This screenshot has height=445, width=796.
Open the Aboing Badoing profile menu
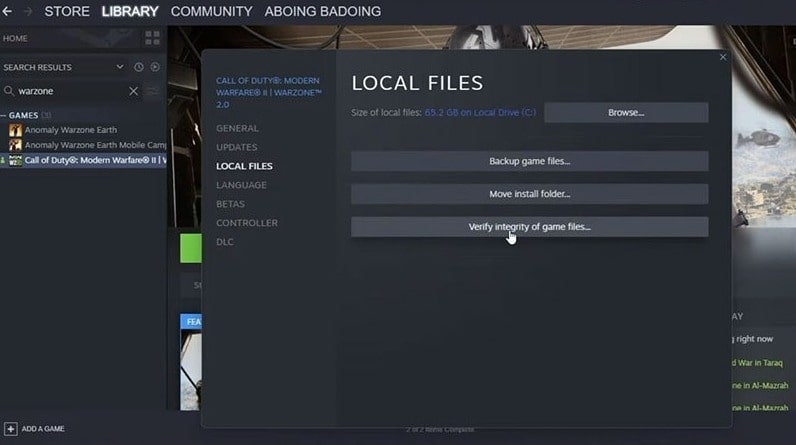point(323,11)
